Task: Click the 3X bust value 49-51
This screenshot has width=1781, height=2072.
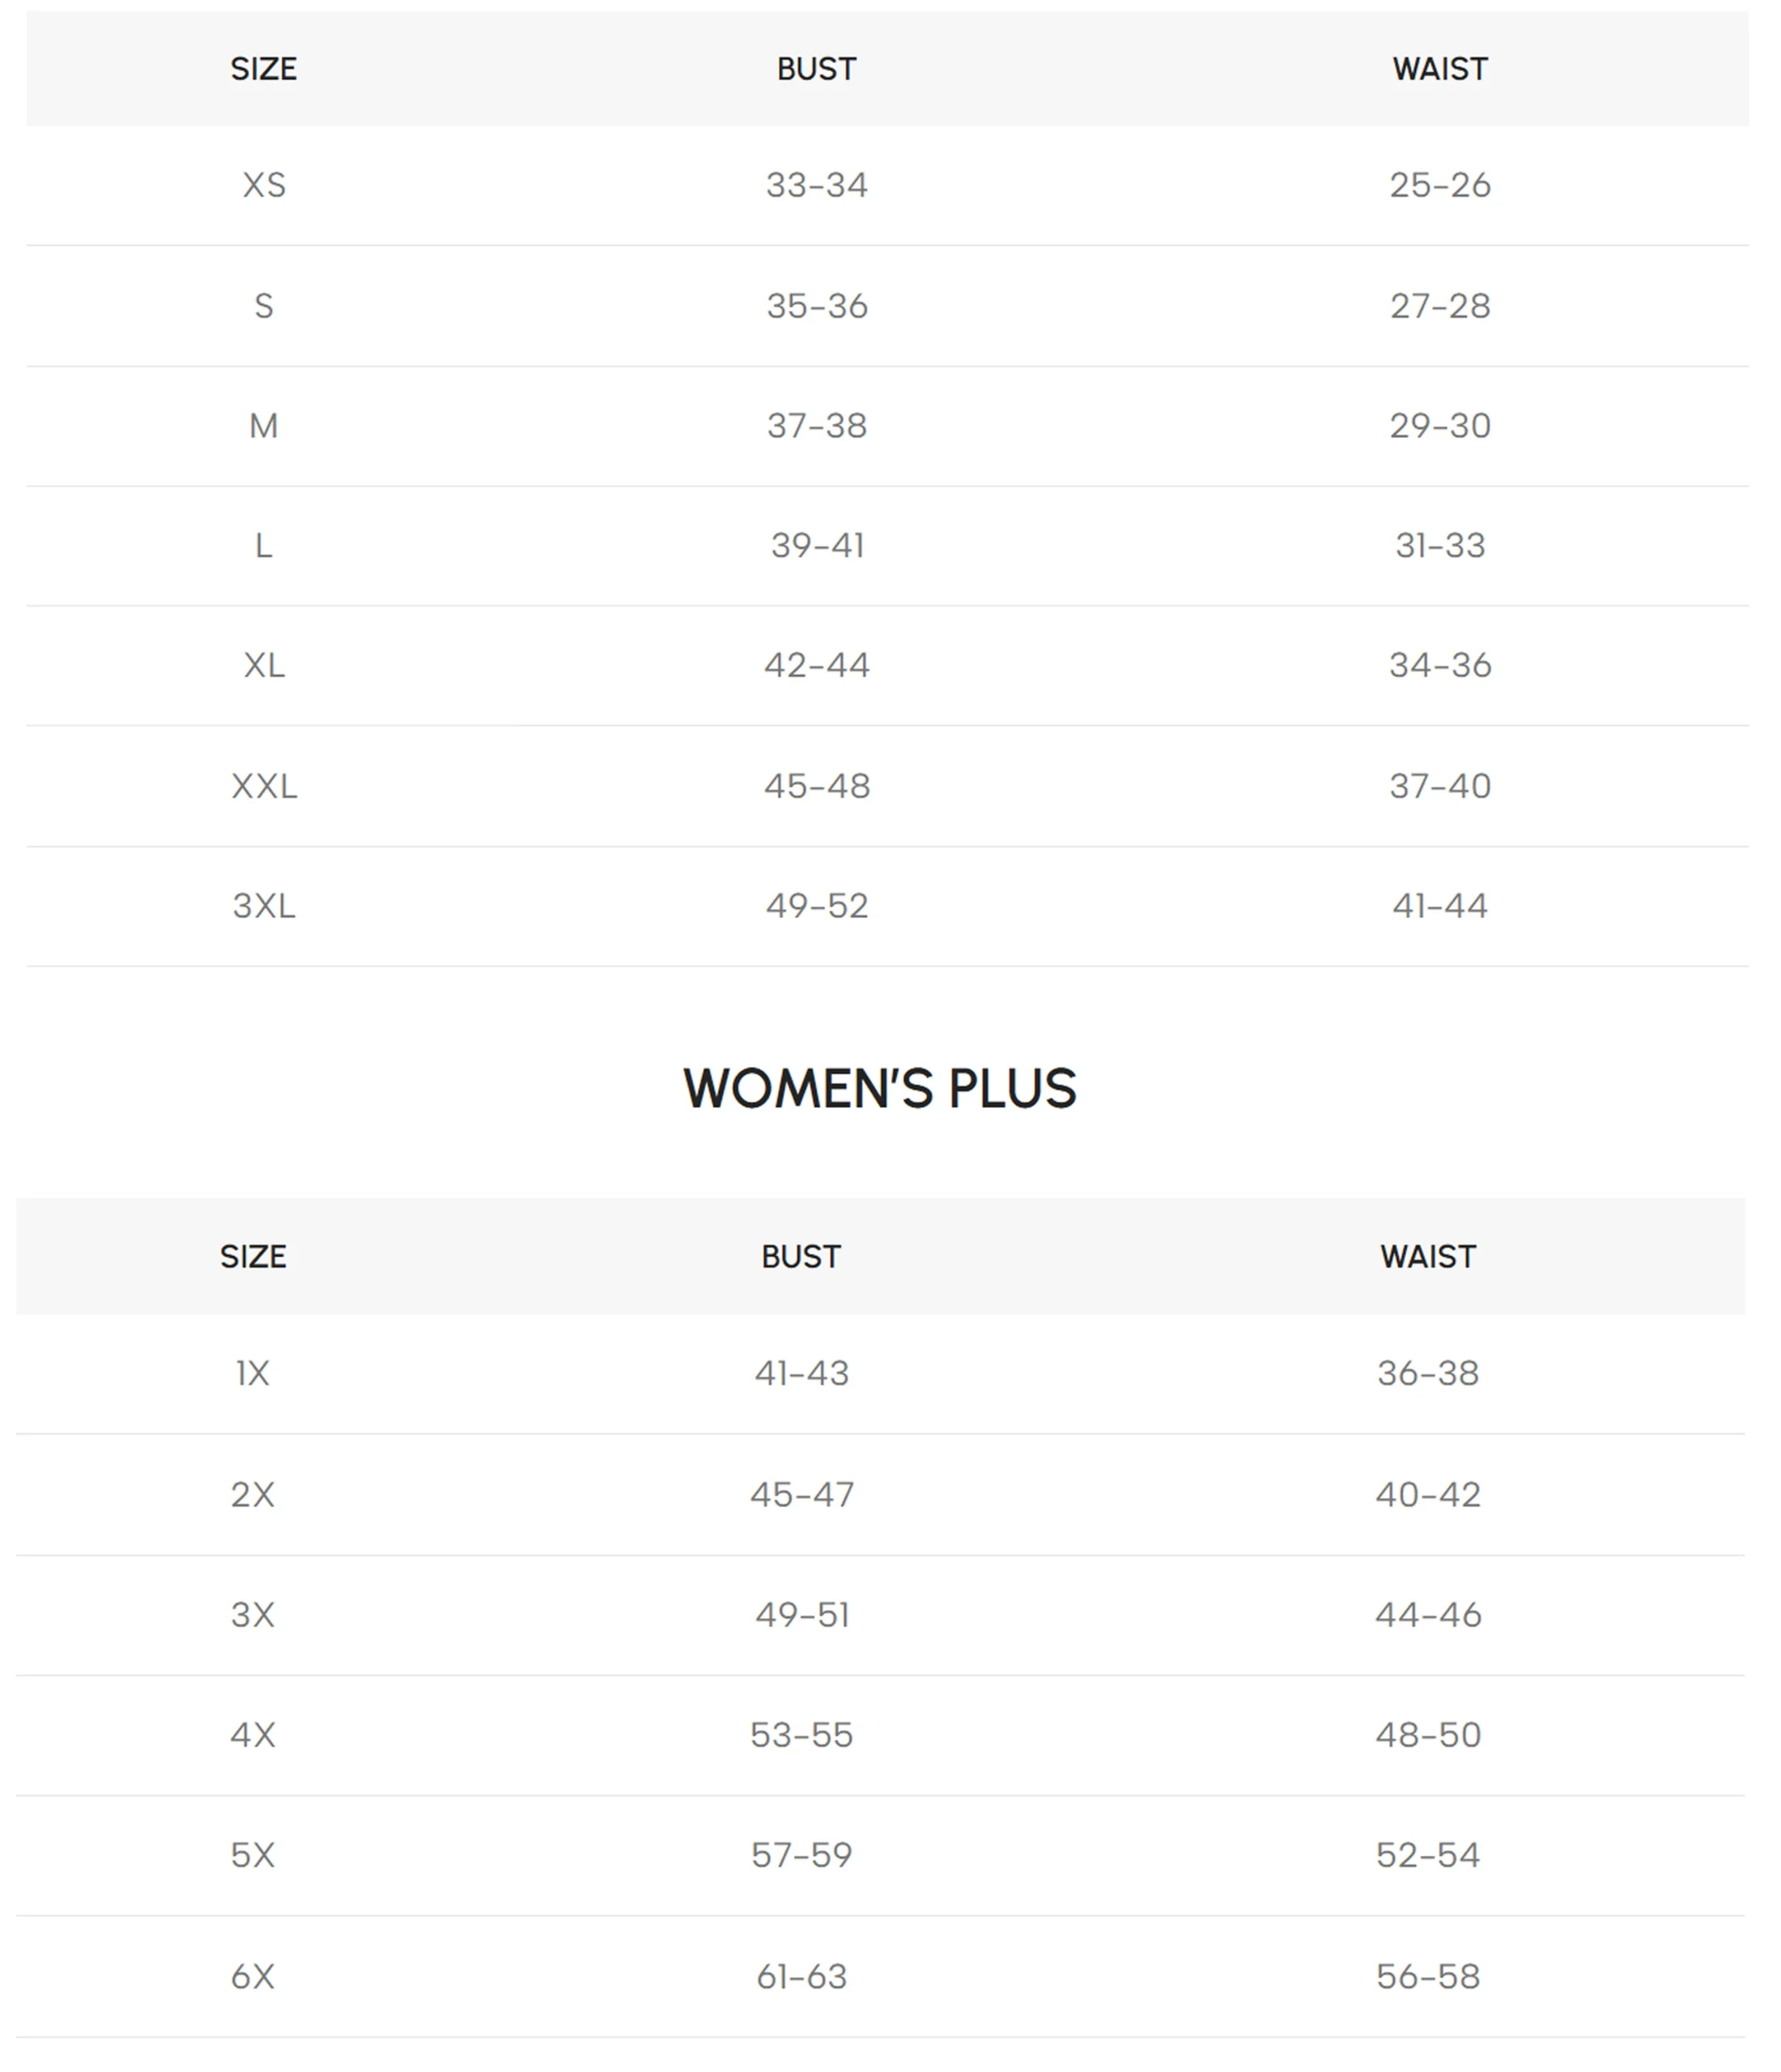Action: (x=802, y=1615)
